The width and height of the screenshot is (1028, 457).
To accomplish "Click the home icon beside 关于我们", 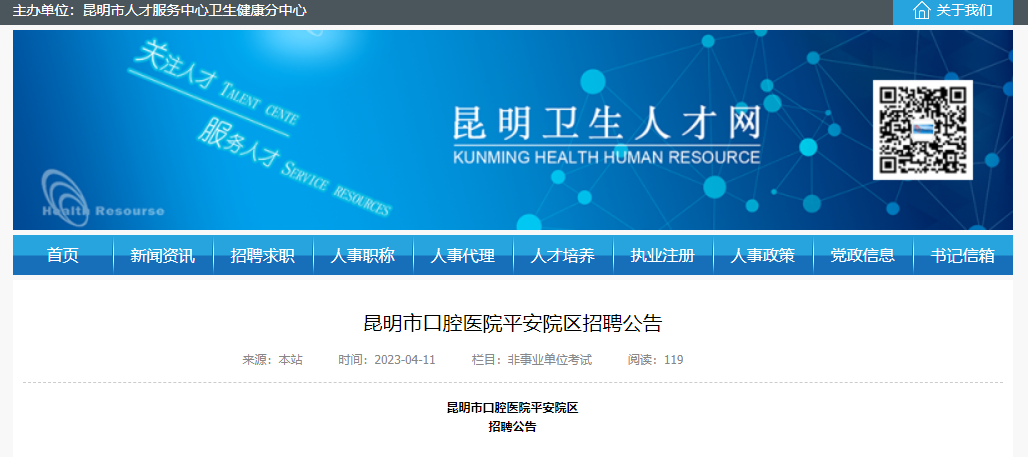I will [x=921, y=11].
